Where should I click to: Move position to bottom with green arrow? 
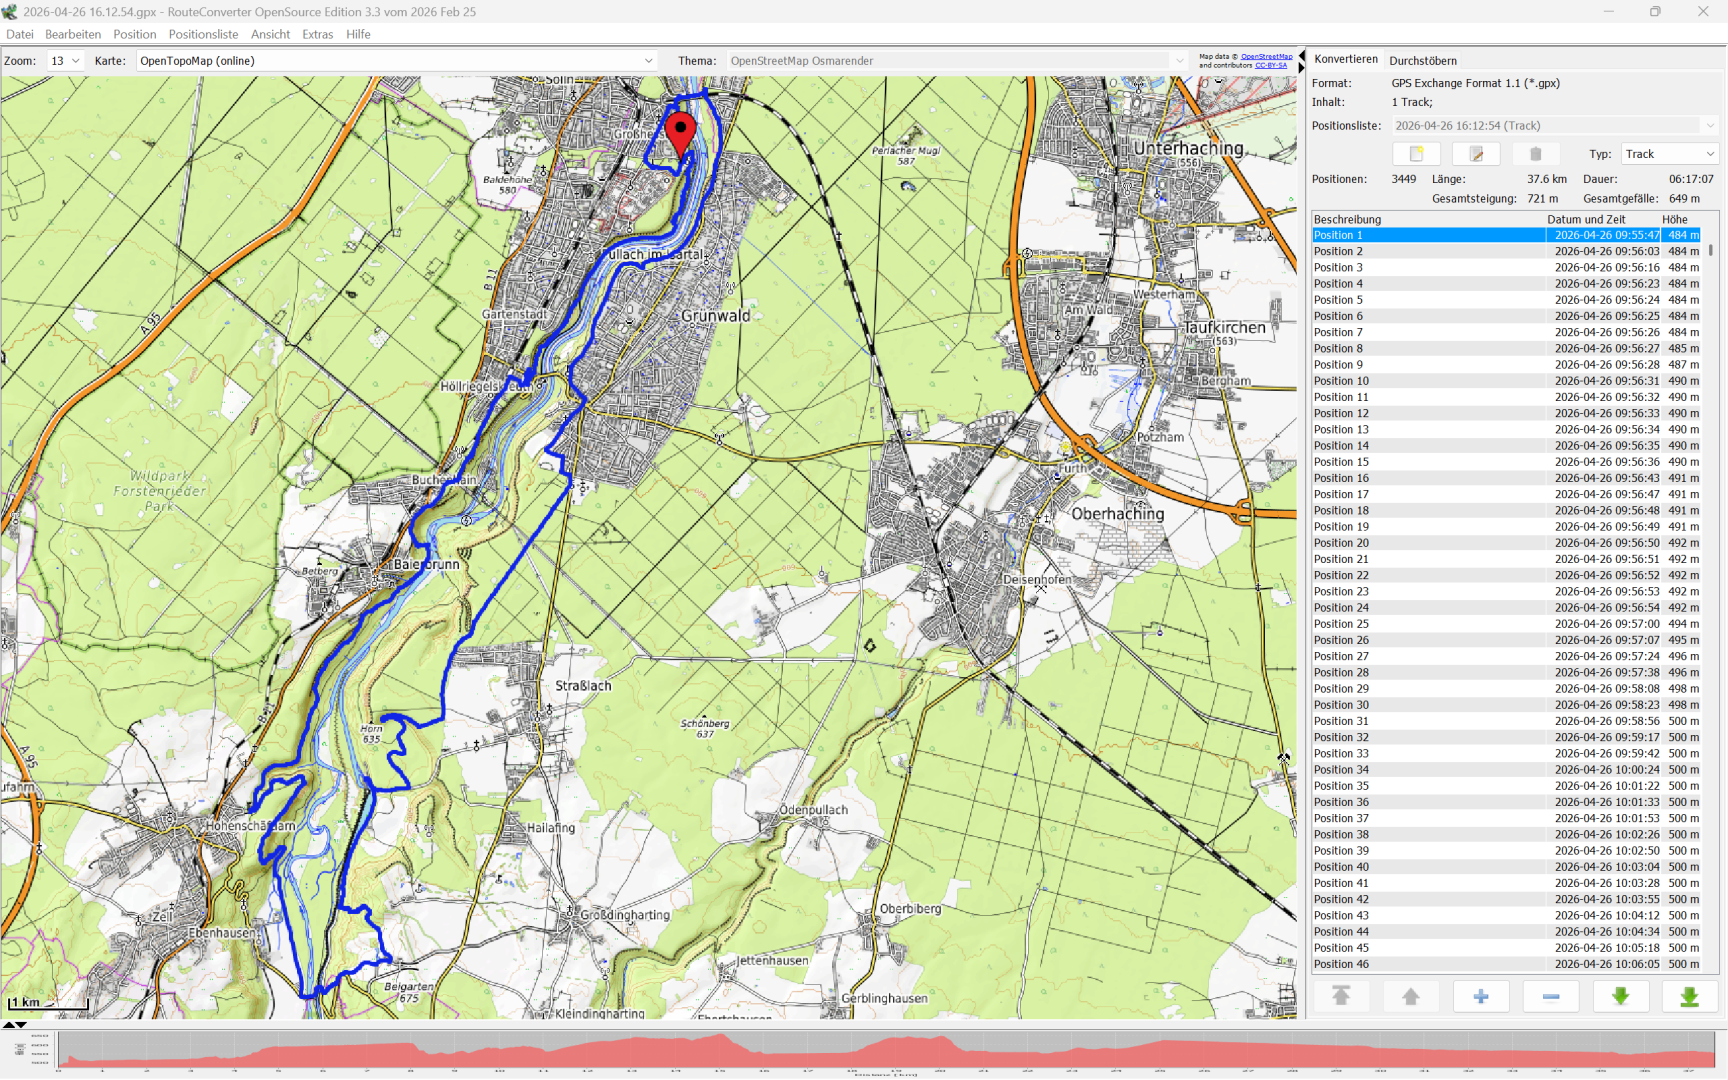click(1690, 996)
